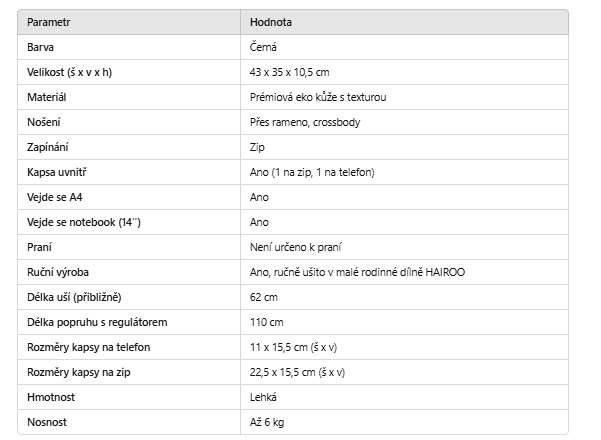Click the "Lehká" weight value
The width and height of the screenshot is (601, 440).
click(x=264, y=397)
